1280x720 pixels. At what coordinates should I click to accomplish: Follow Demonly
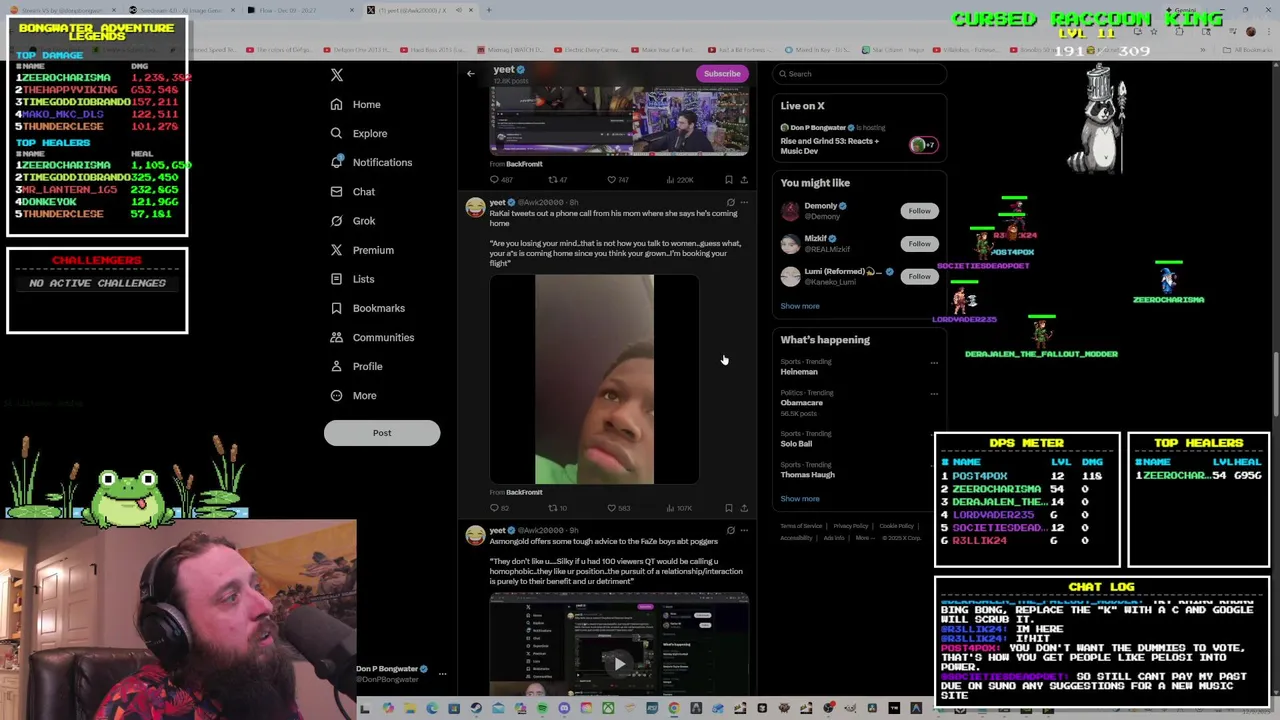click(x=919, y=211)
